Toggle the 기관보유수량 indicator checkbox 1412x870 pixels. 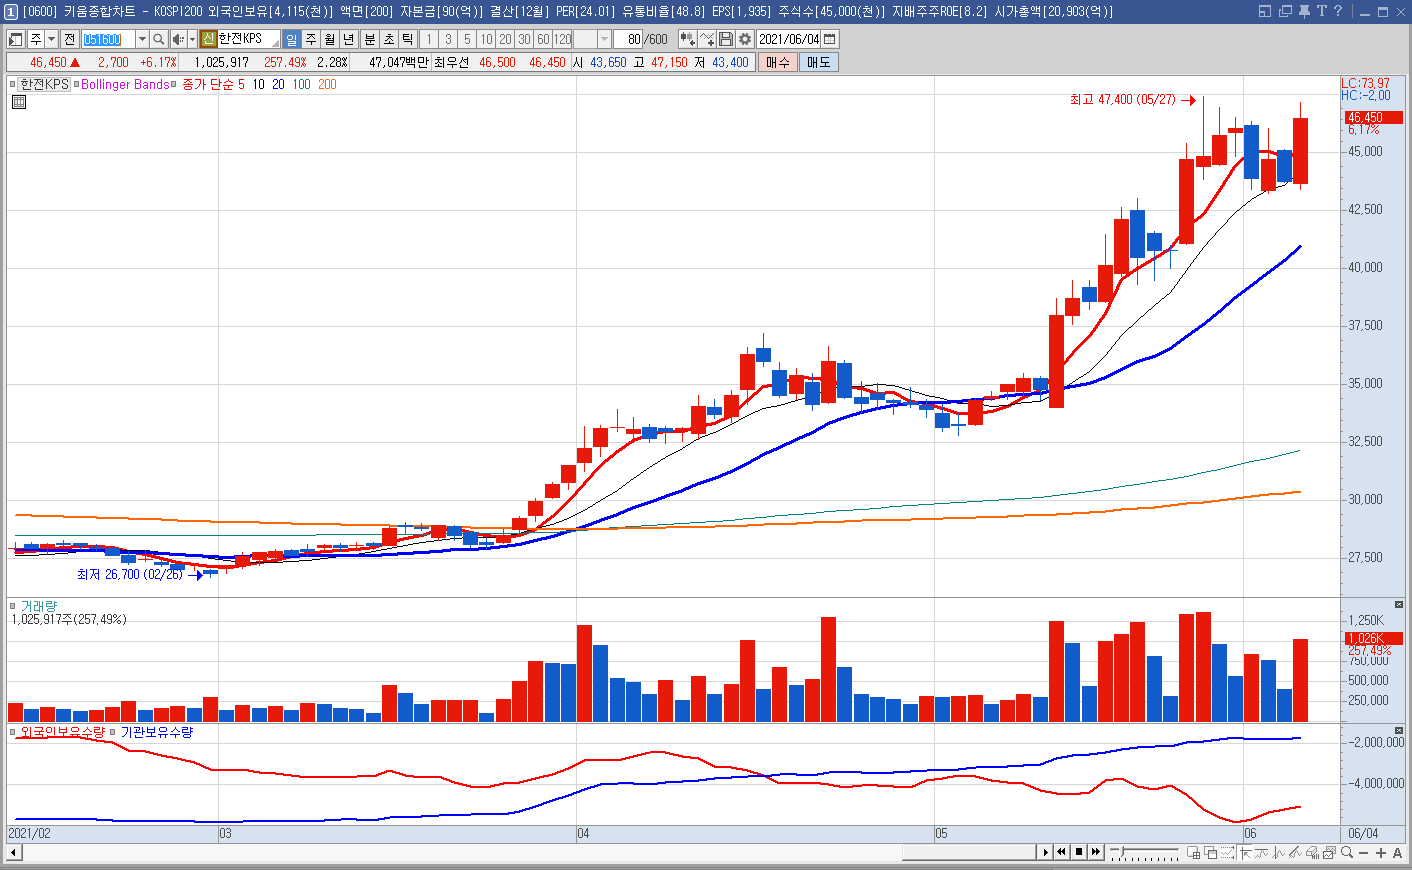click(114, 732)
